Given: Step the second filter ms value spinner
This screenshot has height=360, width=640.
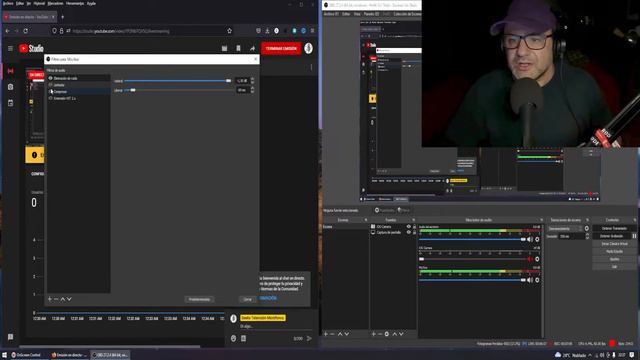Looking at the screenshot, I should pos(252,90).
